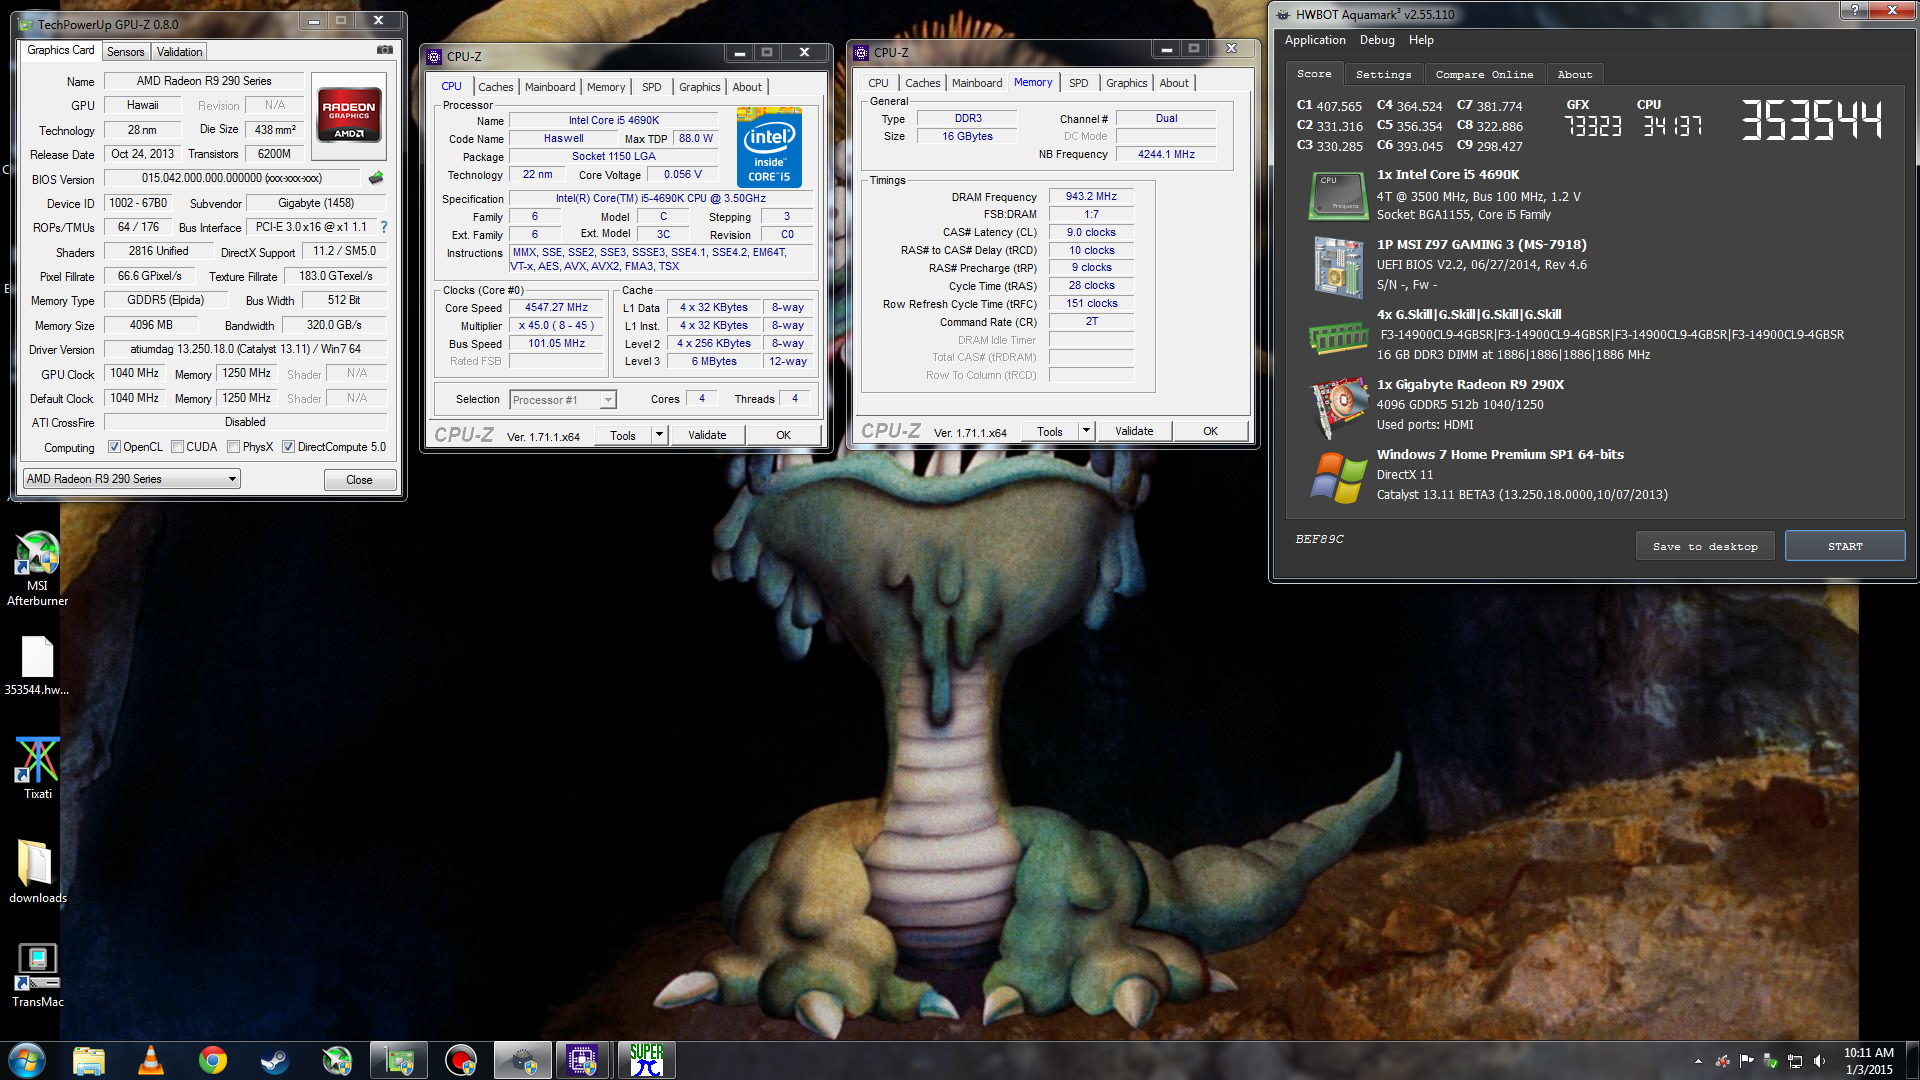Click START in Aquamark
The image size is (1920, 1080).
pos(1845,546)
